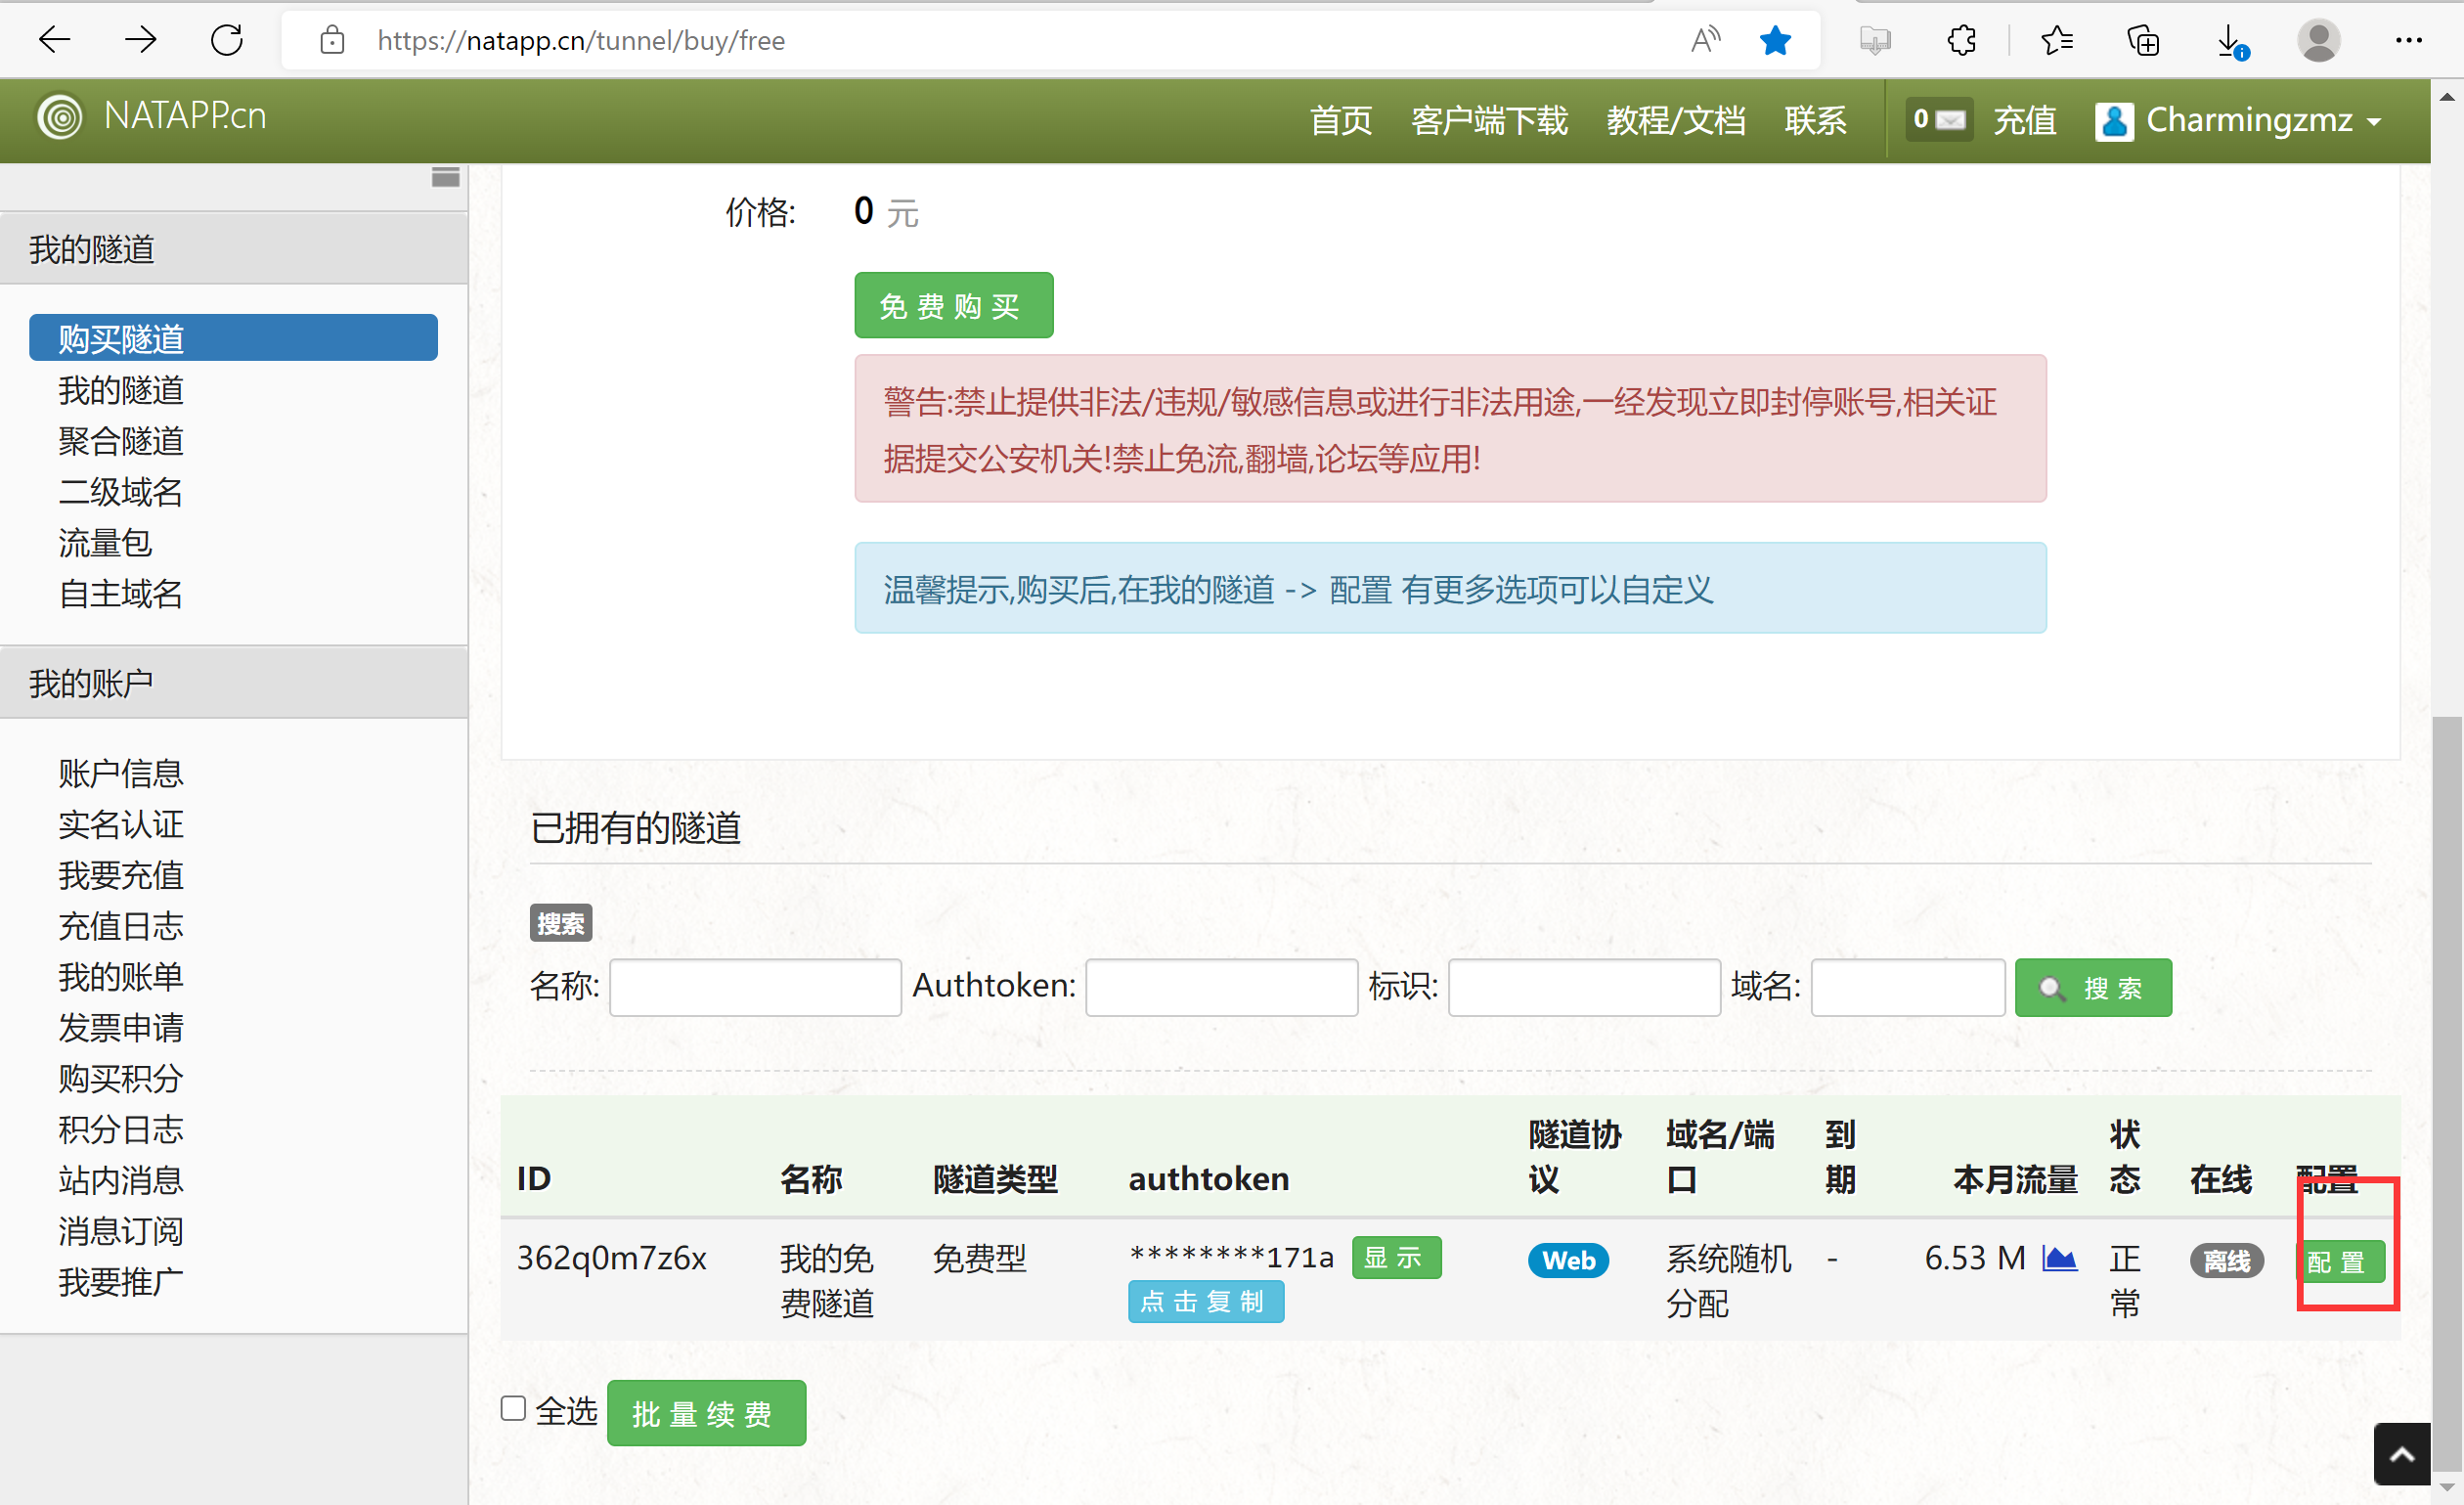View monthly traffic chart icon
2464x1505 pixels.
click(x=2059, y=1258)
